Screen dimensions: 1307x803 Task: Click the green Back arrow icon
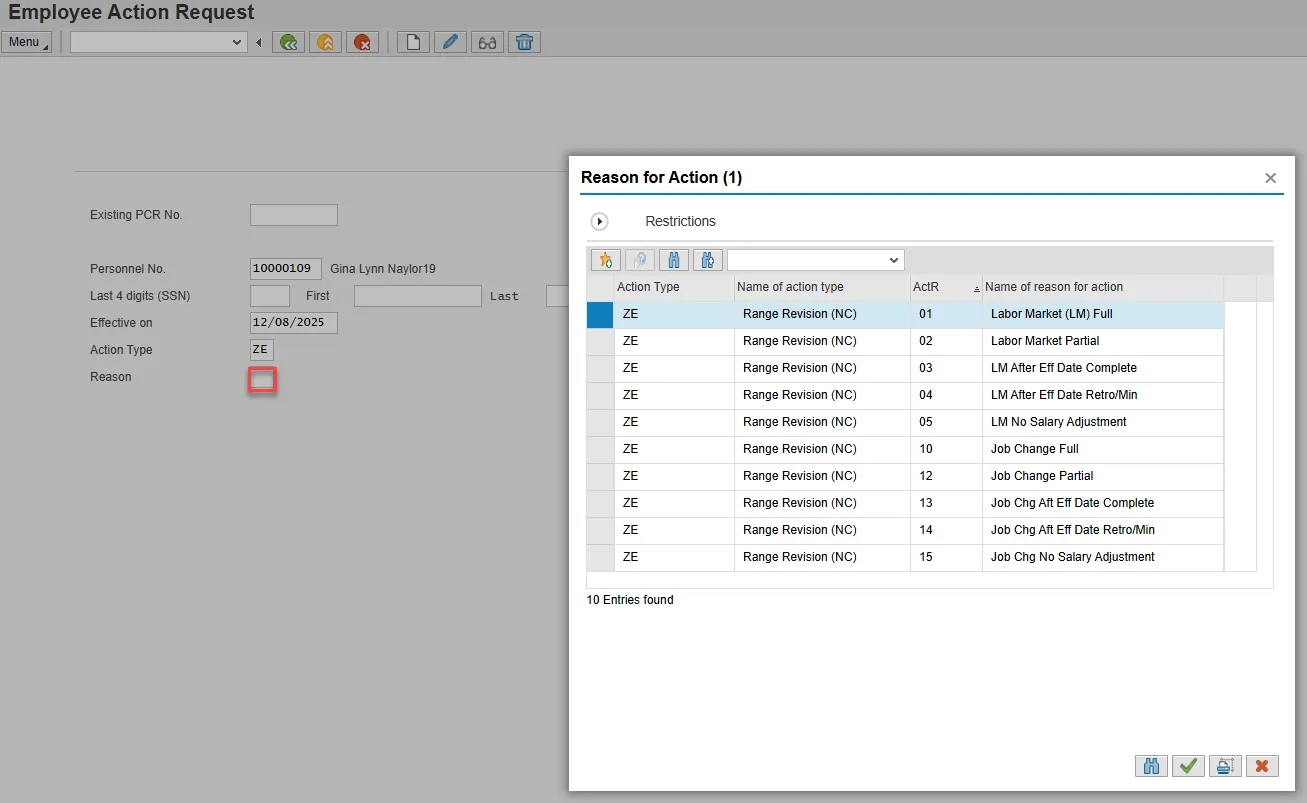click(x=288, y=42)
